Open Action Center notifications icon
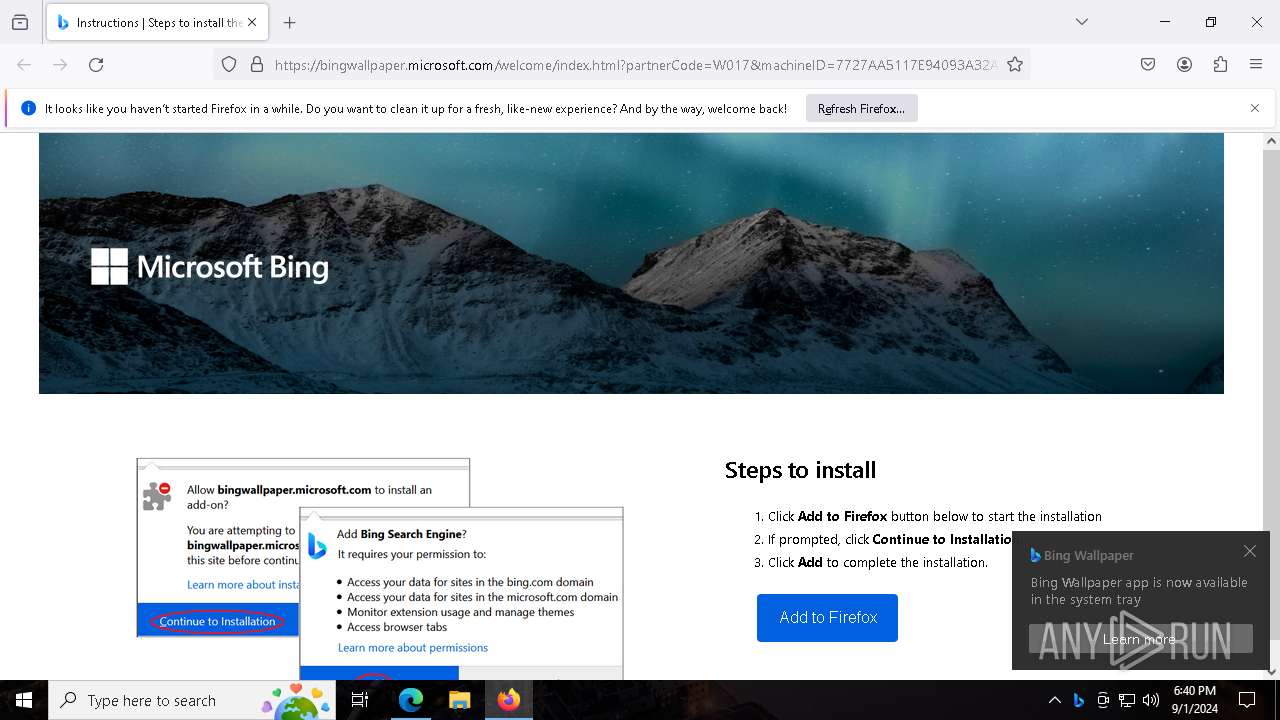Screen dimensions: 1280x720 tap(1247, 700)
